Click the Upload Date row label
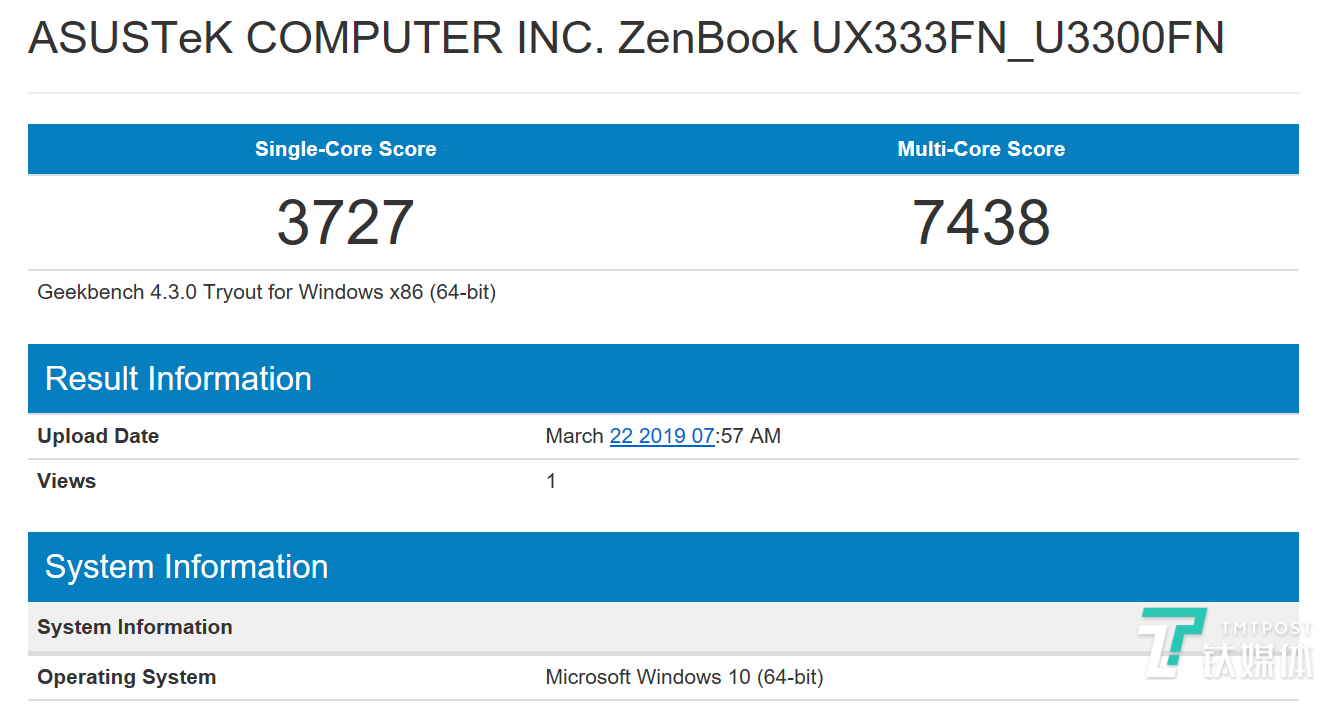This screenshot has width=1340, height=704. pyautogui.click(x=97, y=436)
